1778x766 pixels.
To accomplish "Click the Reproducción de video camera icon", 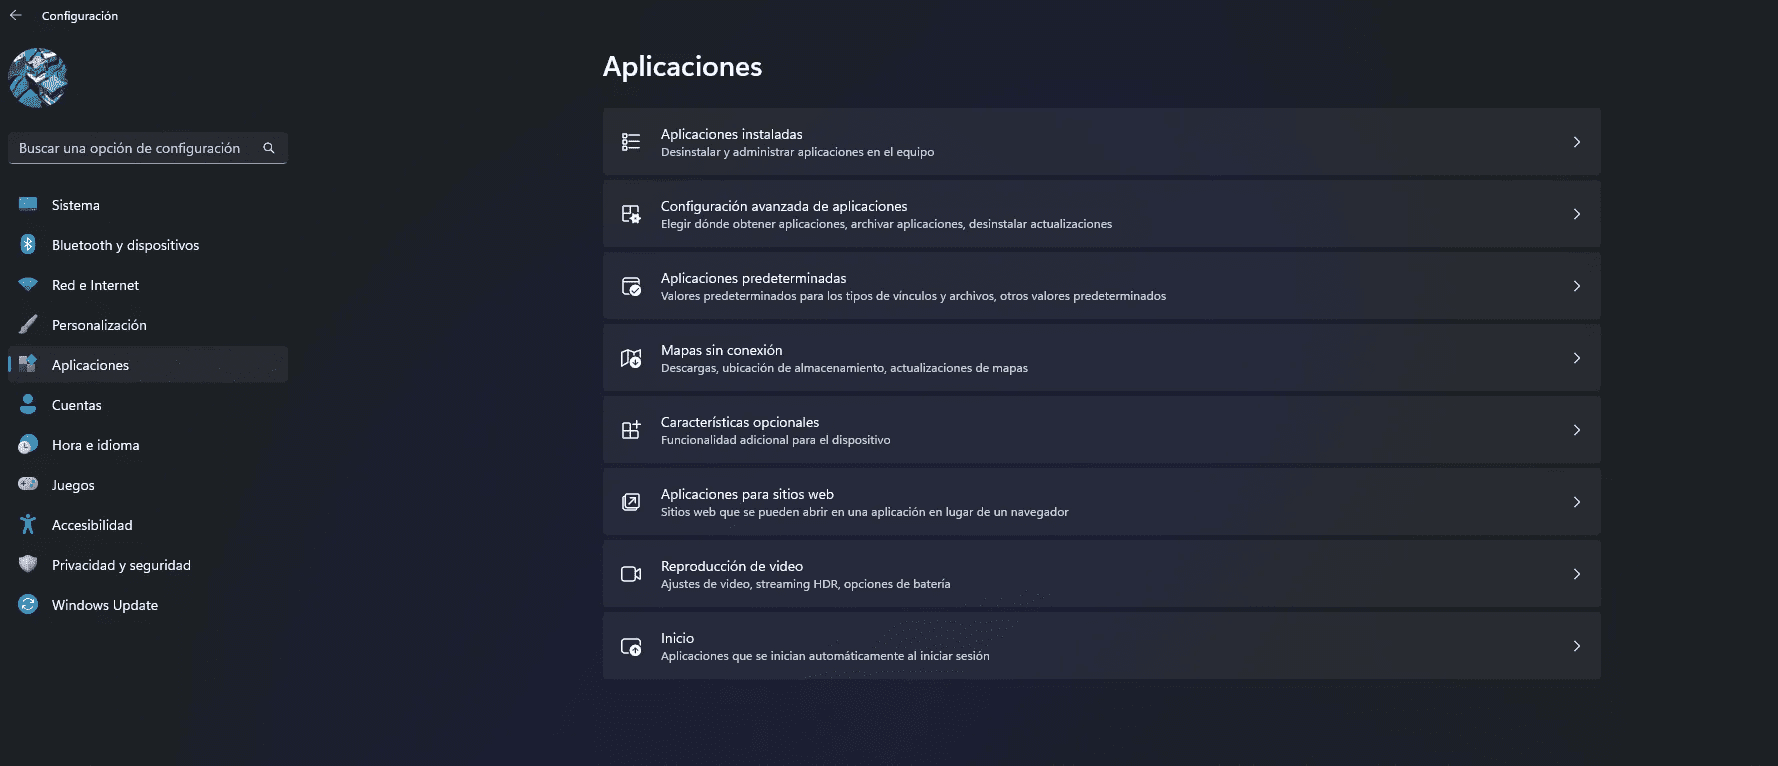I will pos(631,574).
